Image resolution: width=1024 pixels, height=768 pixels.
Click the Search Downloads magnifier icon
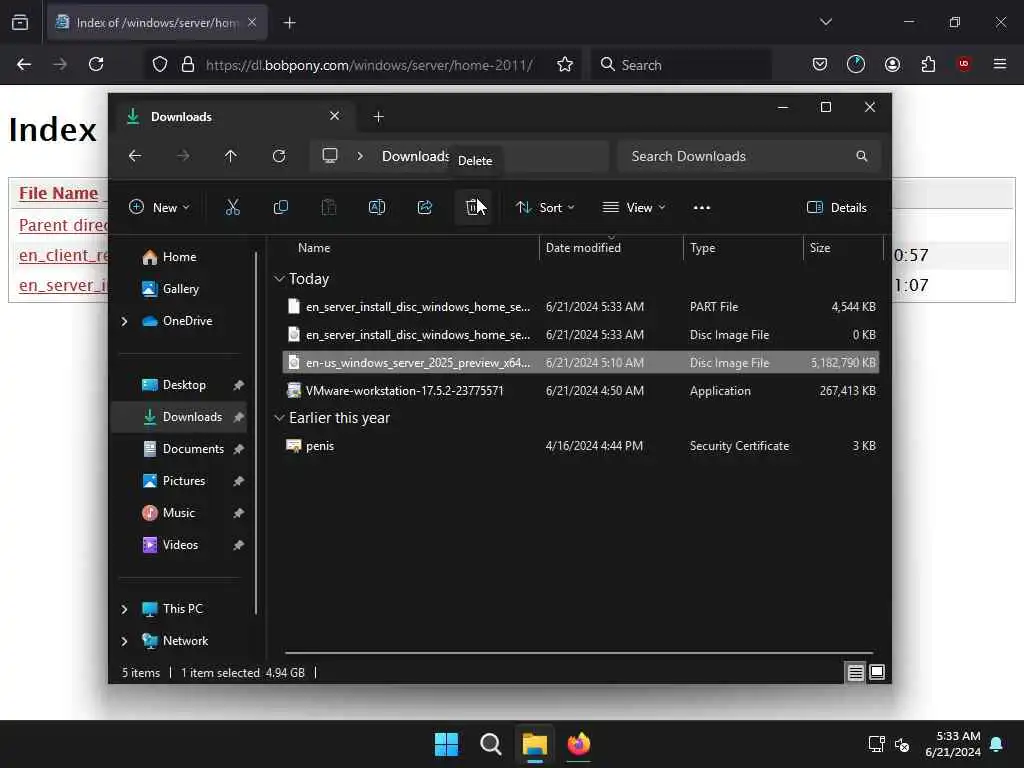pyautogui.click(x=861, y=156)
